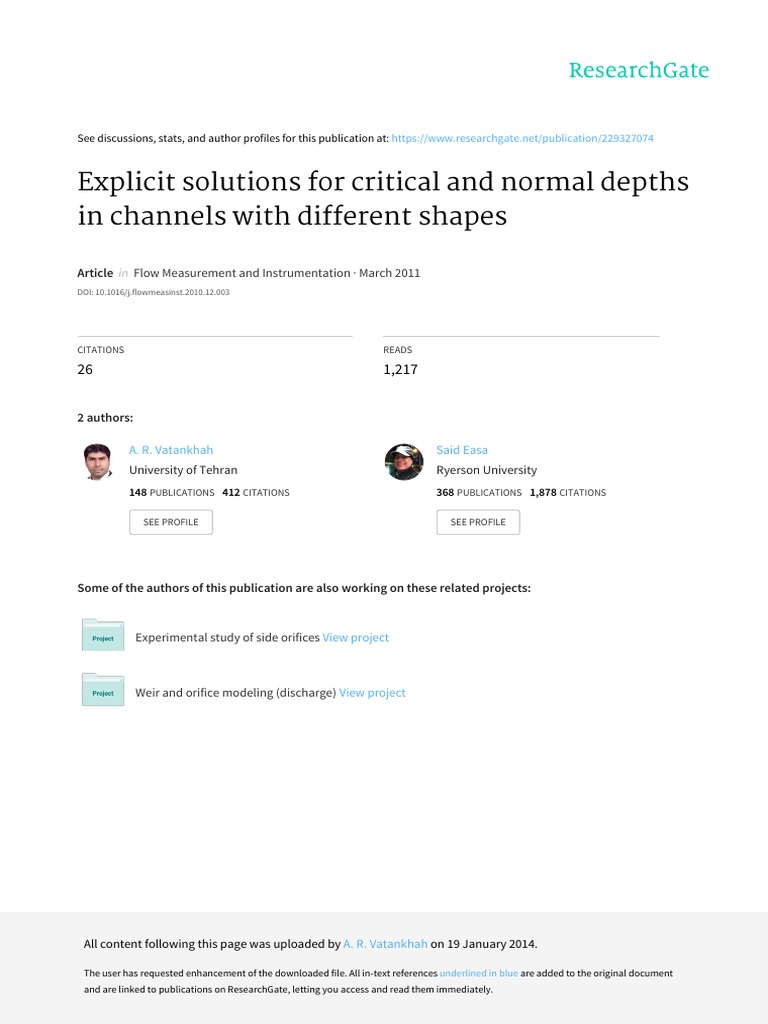Click the "underlined in blue" link

(x=478, y=973)
